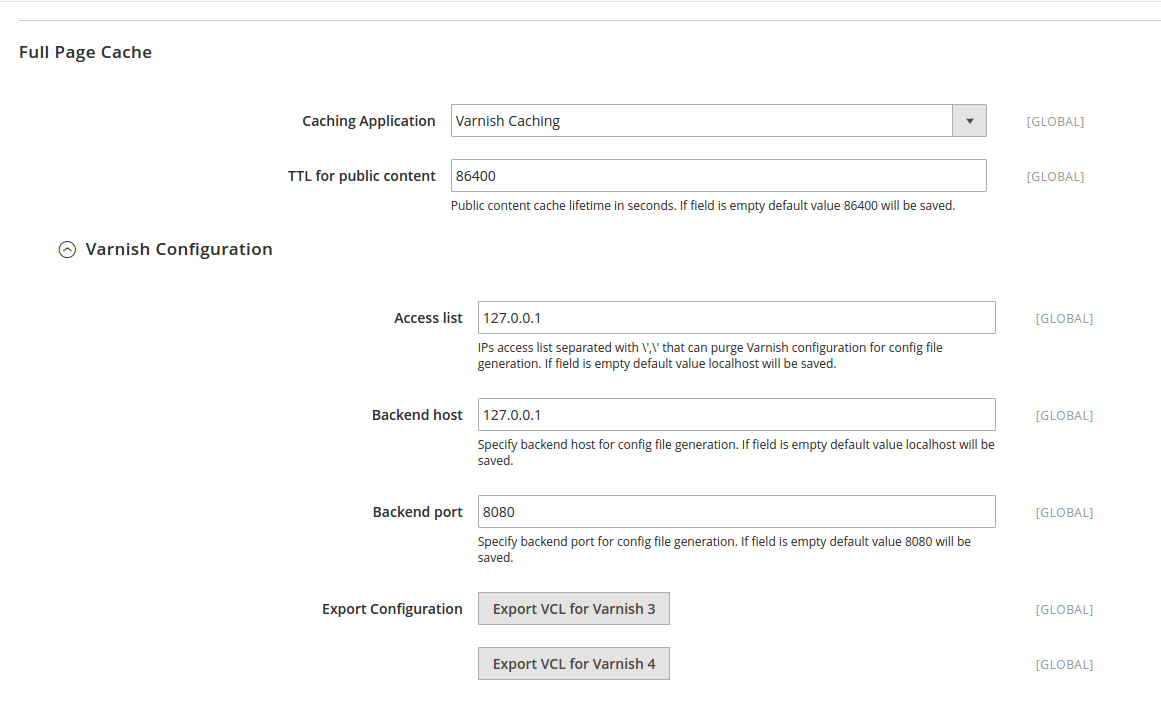The height and width of the screenshot is (707, 1161).
Task: Open the Caching Application dropdown arrow
Action: pyautogui.click(x=969, y=121)
